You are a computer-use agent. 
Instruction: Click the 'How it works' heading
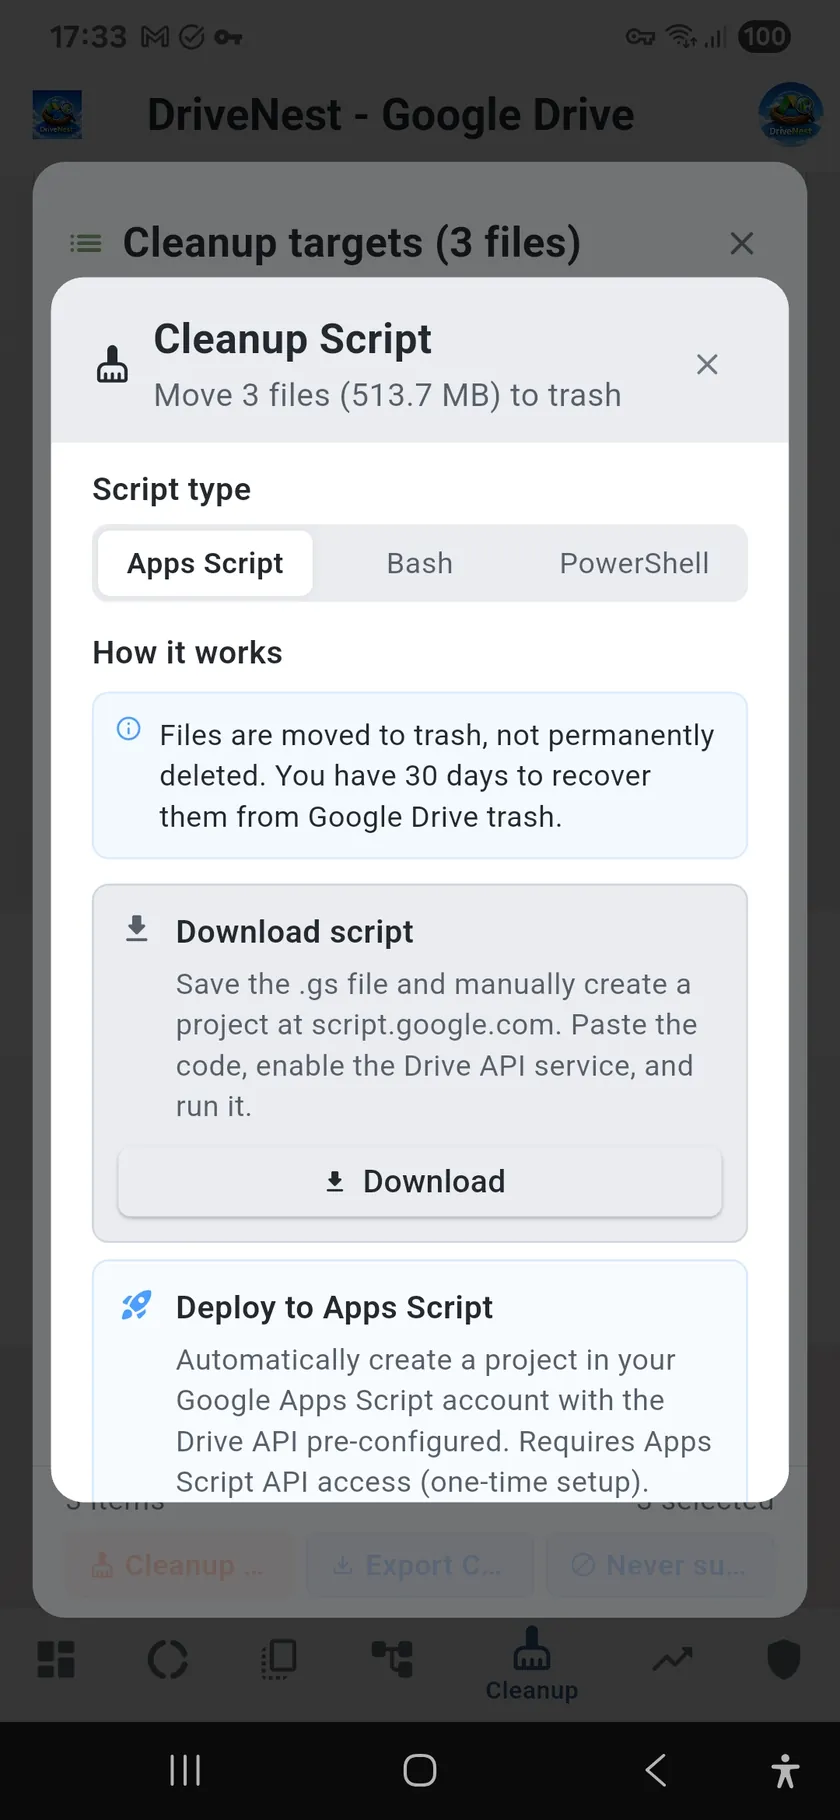pyautogui.click(x=187, y=653)
